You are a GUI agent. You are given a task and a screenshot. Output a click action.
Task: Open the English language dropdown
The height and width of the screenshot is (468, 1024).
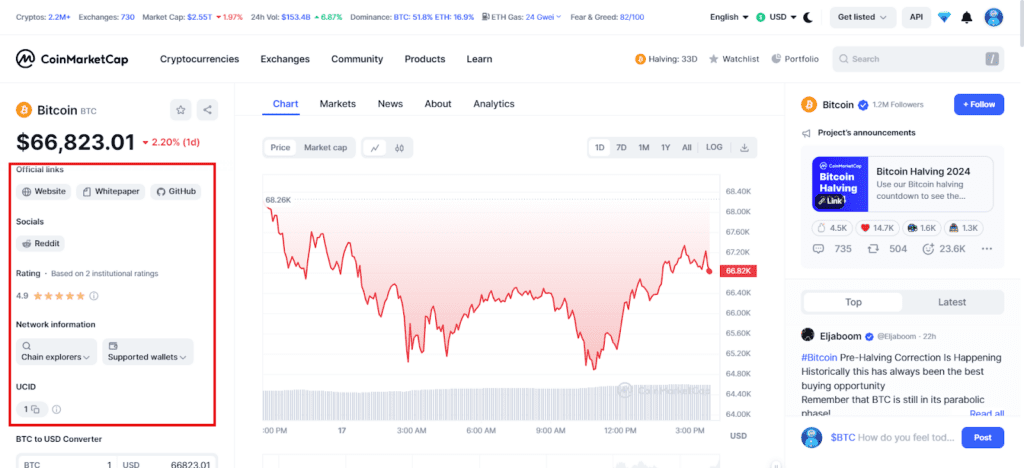[x=729, y=17]
